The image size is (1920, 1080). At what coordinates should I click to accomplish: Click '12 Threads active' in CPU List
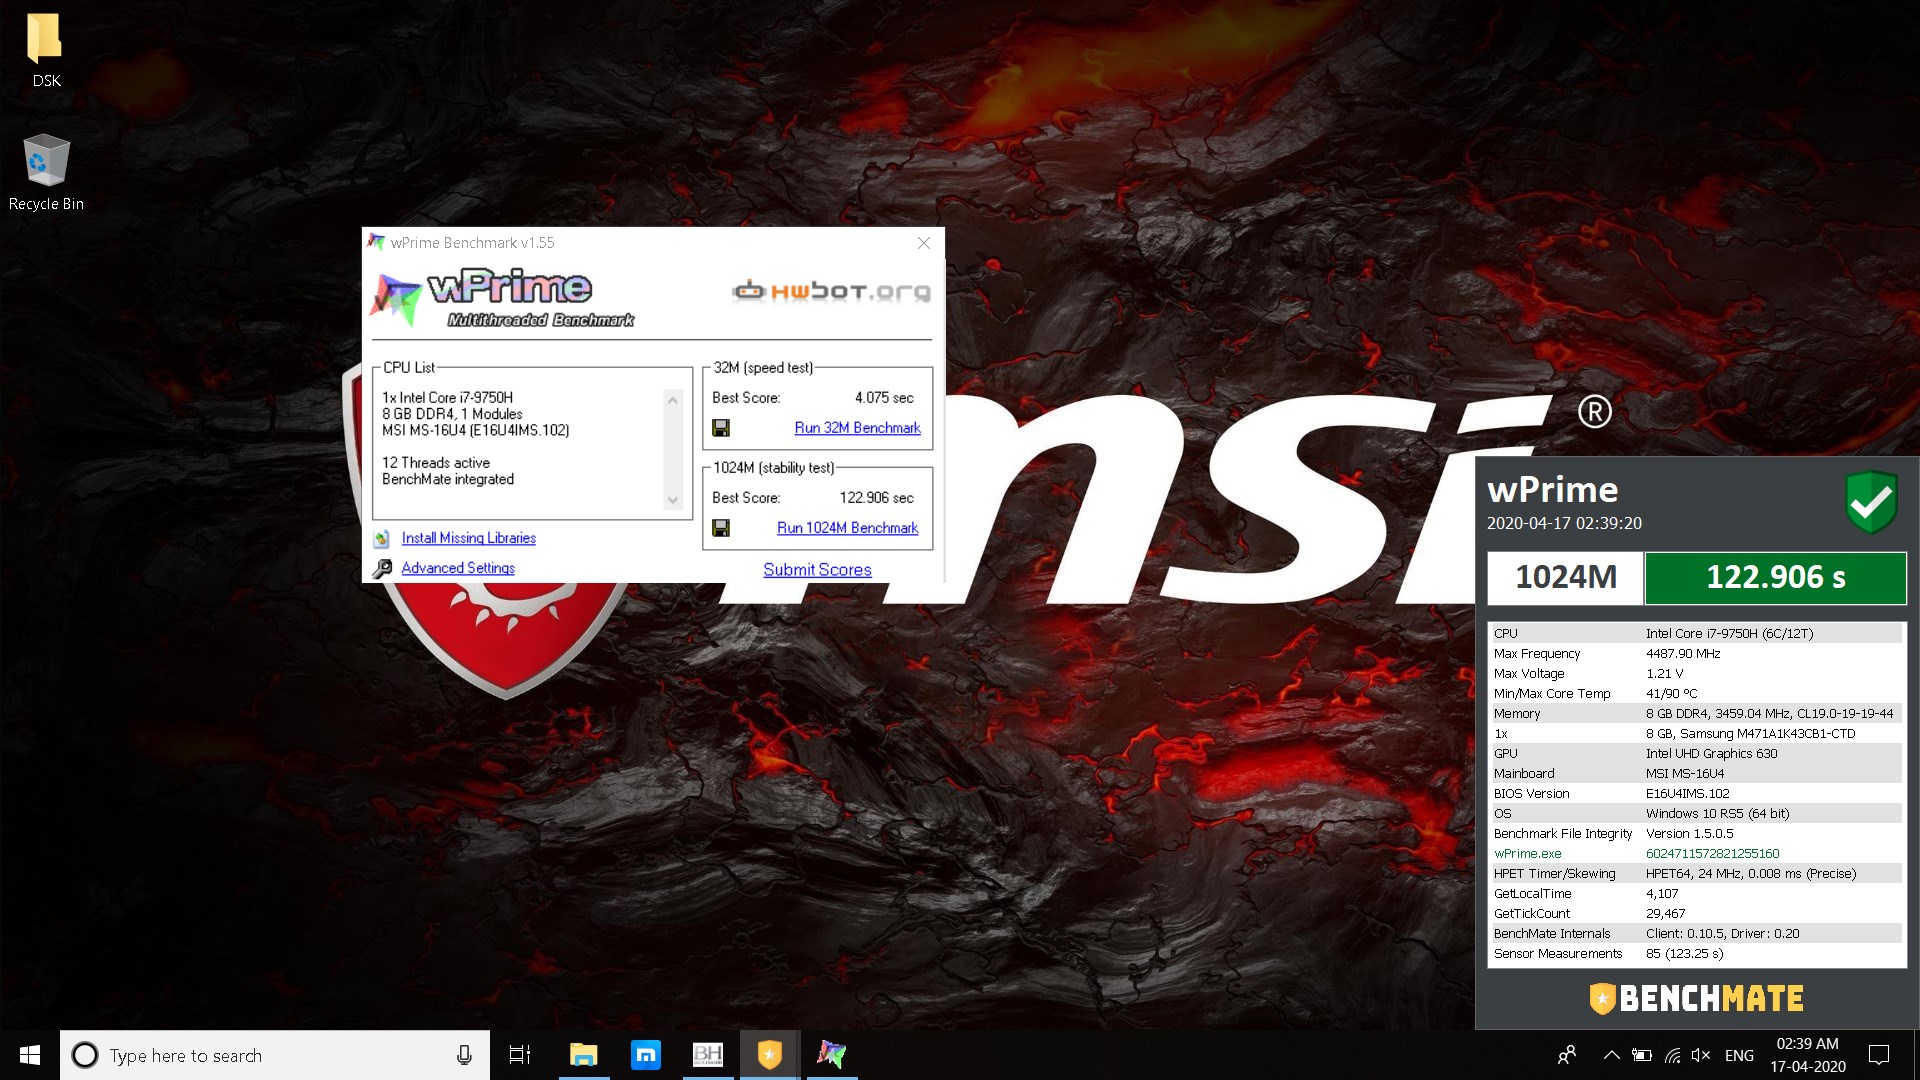pyautogui.click(x=436, y=463)
